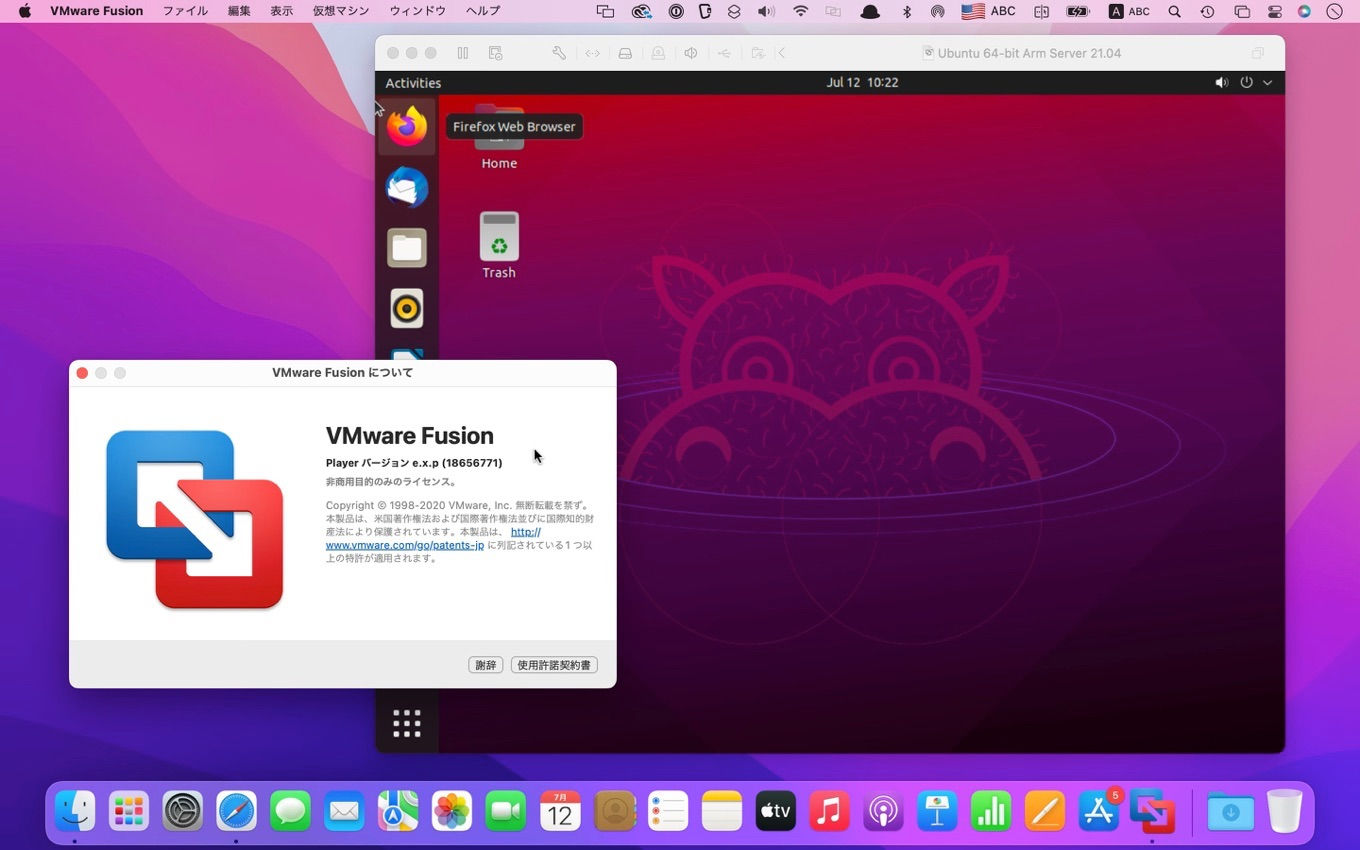1360x850 pixels.
Task: Click the Unity view icon in VM title bar
Action: [1258, 53]
